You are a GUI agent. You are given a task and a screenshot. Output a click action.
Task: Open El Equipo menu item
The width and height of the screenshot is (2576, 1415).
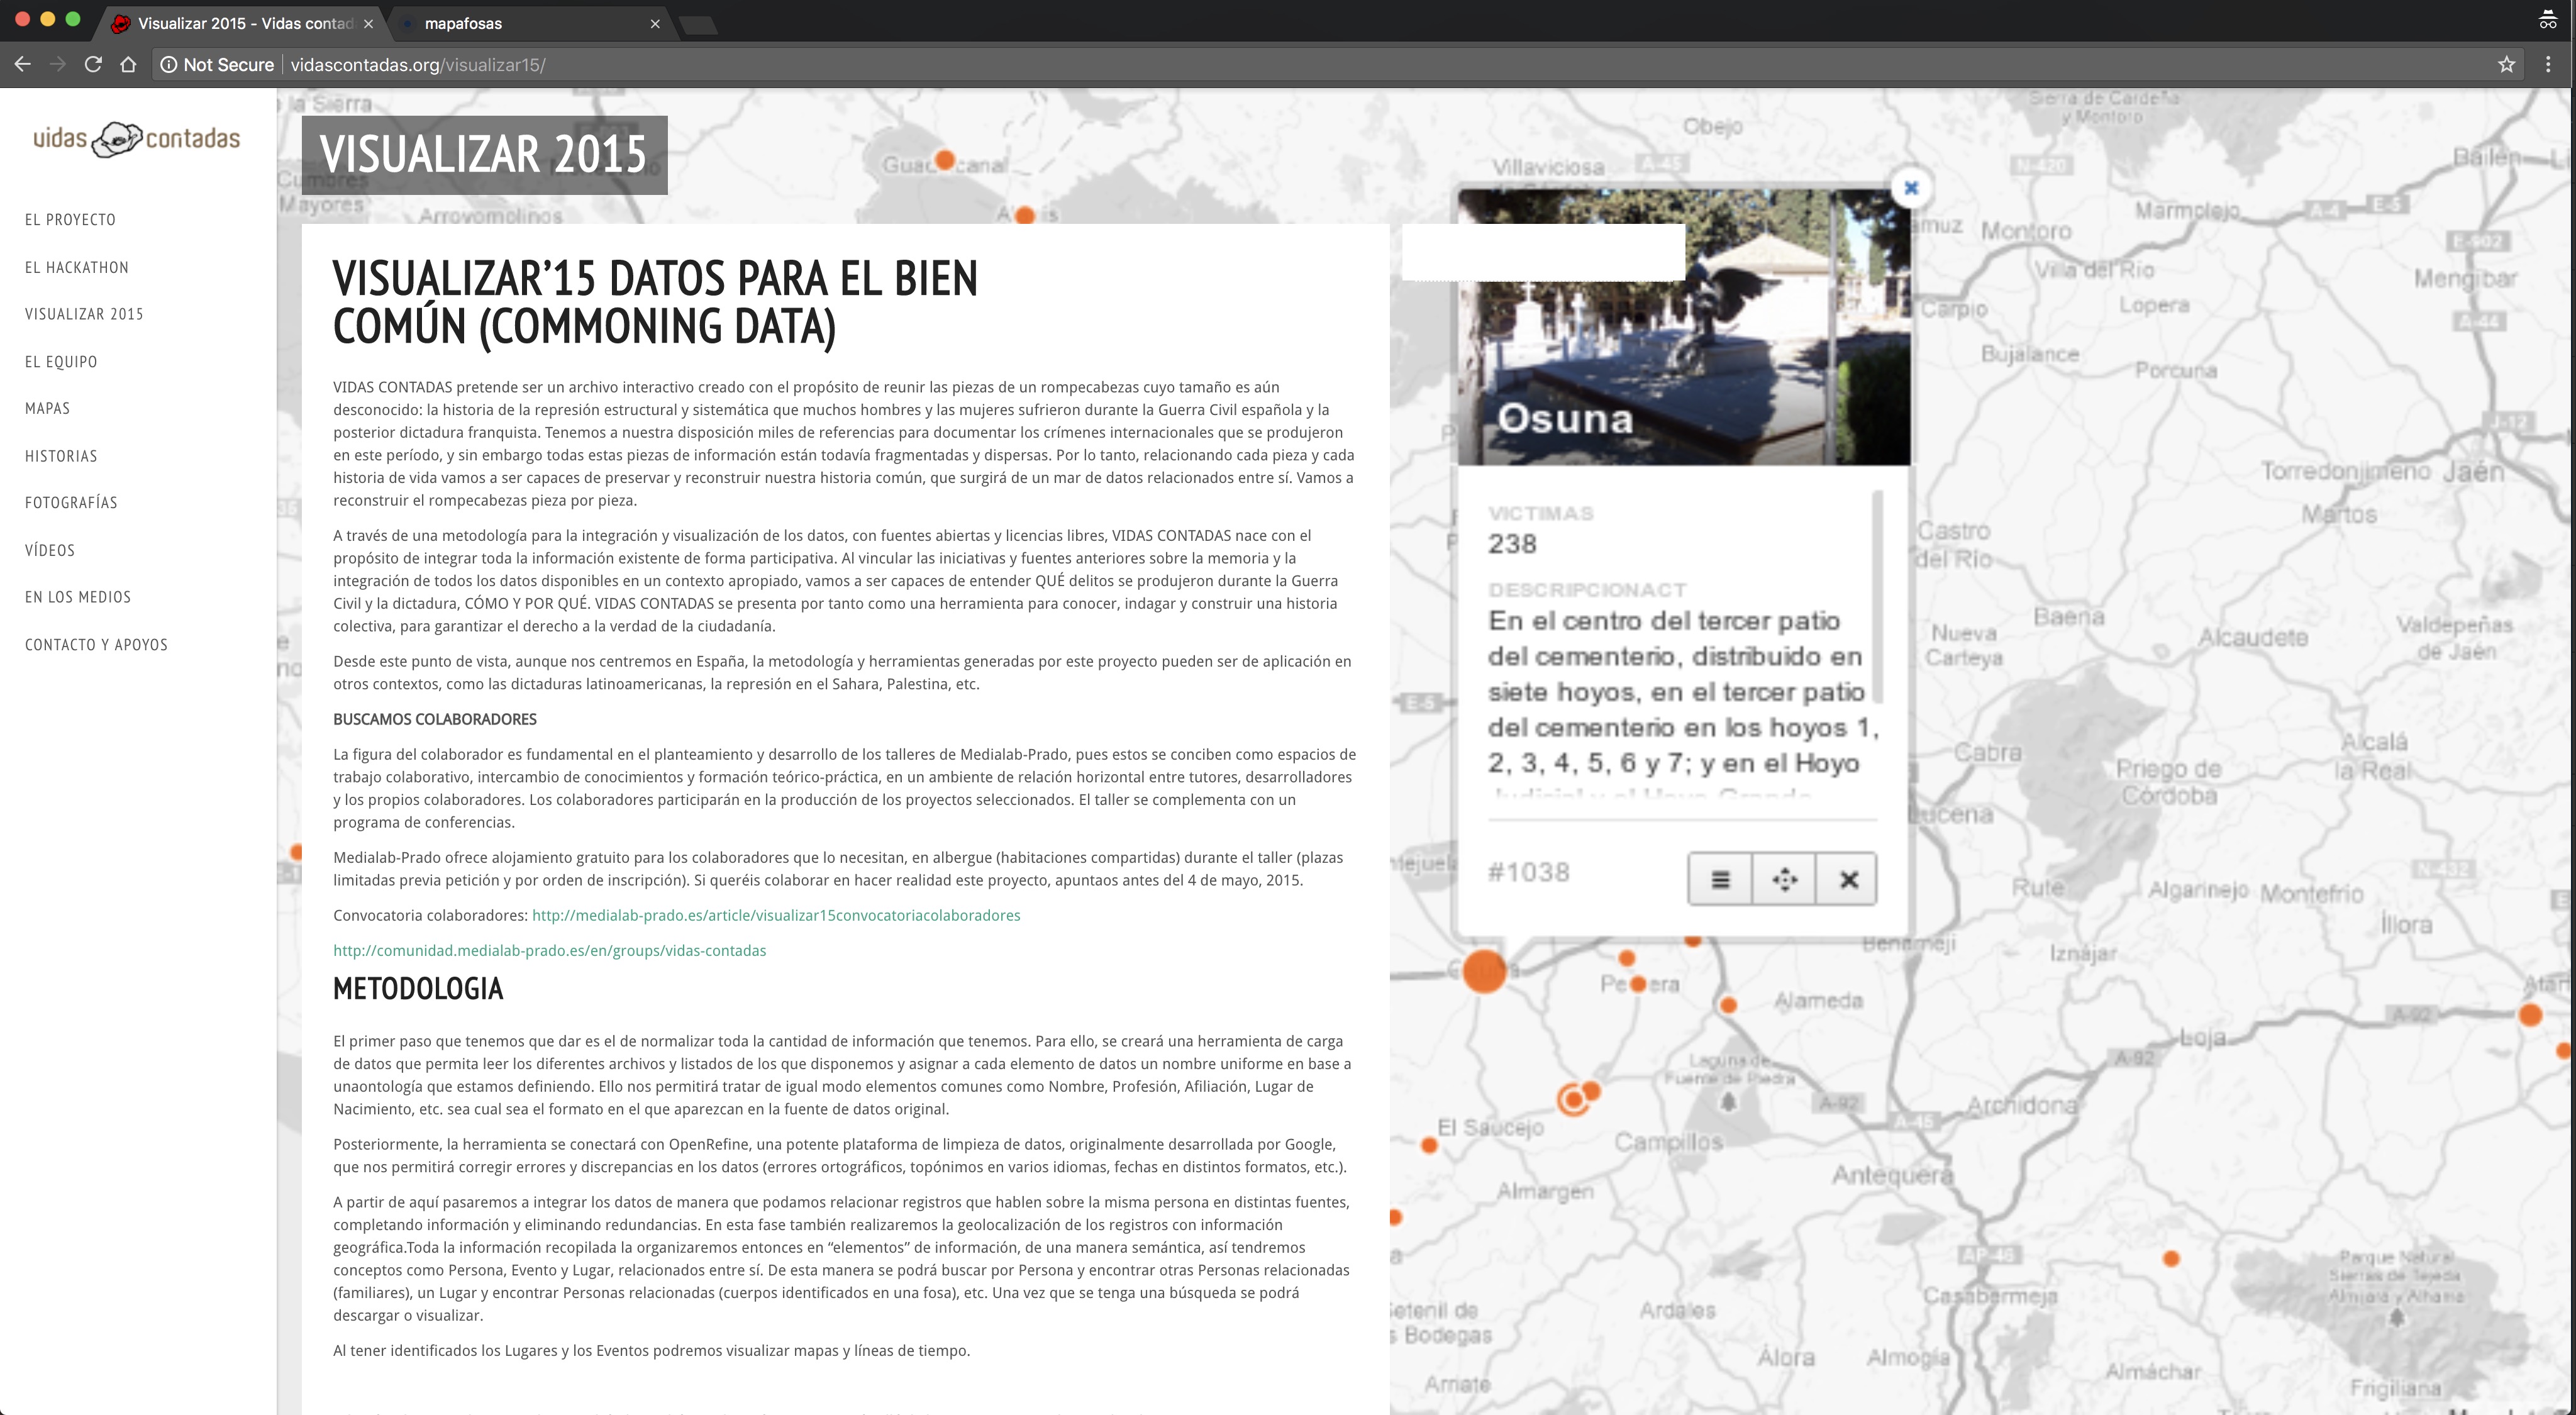coord(61,362)
